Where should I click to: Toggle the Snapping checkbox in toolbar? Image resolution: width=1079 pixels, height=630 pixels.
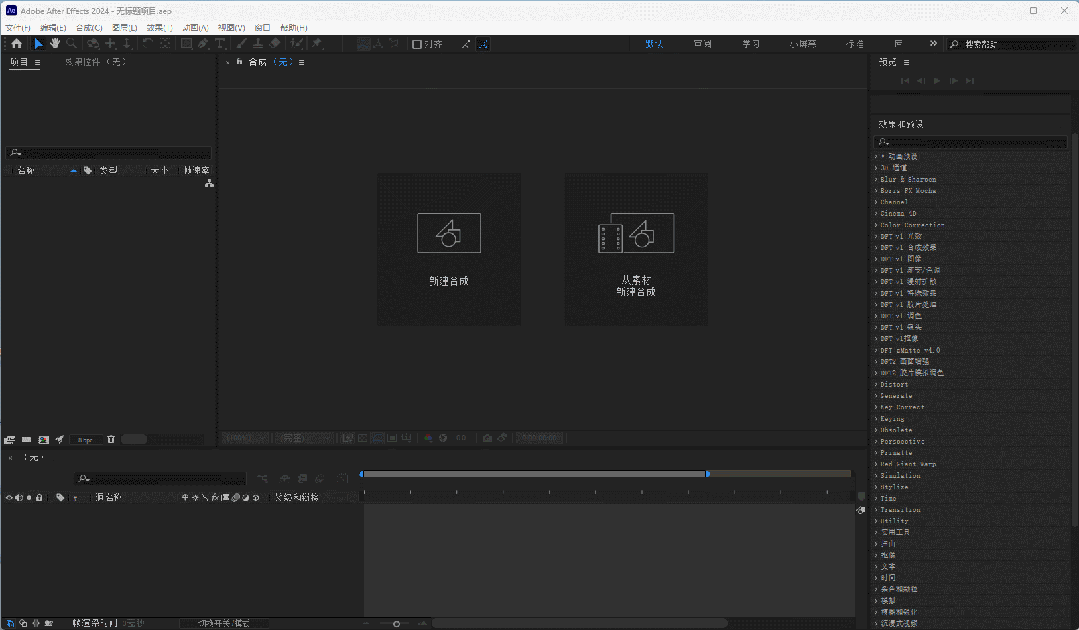click(416, 44)
